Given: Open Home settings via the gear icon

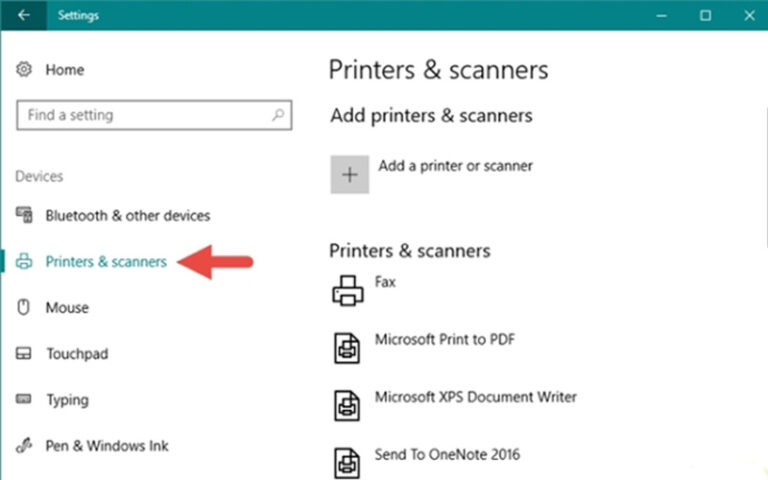Looking at the screenshot, I should click(24, 69).
